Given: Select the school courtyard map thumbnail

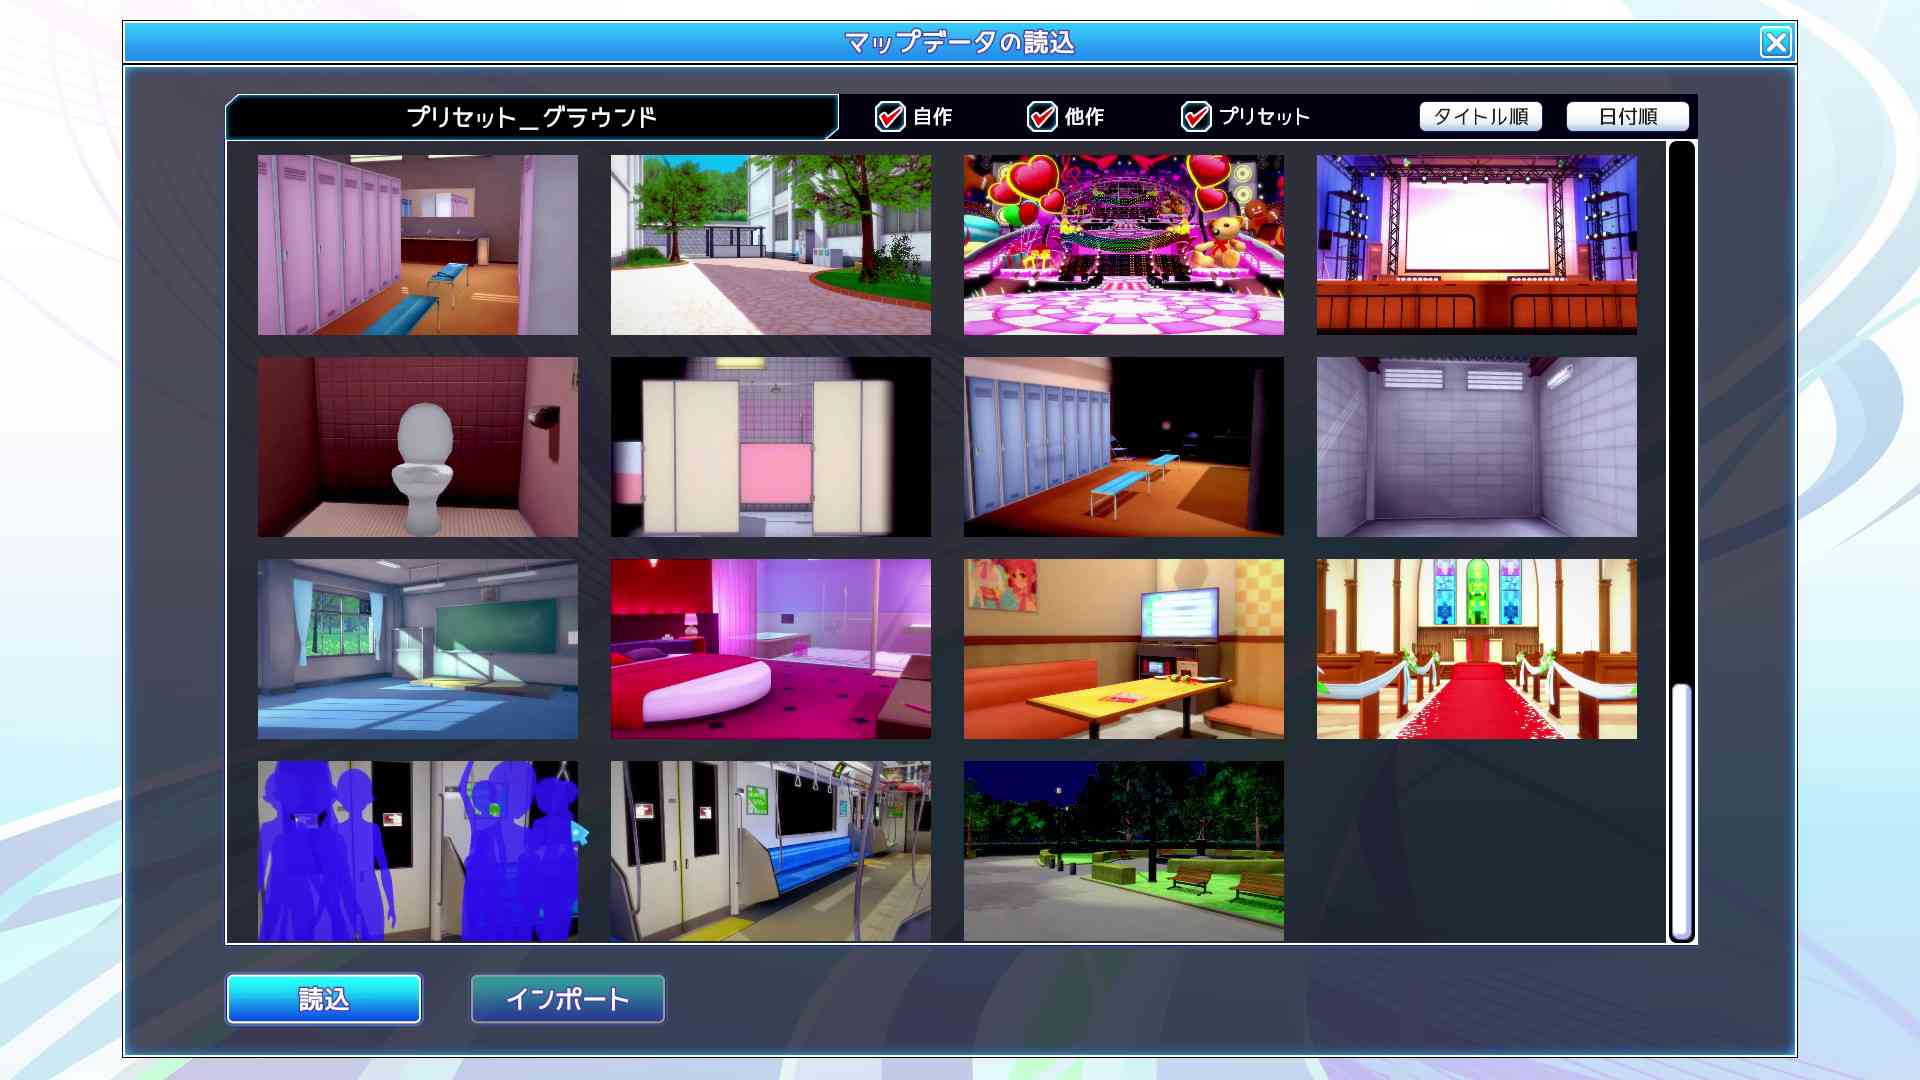Looking at the screenshot, I should coord(771,245).
